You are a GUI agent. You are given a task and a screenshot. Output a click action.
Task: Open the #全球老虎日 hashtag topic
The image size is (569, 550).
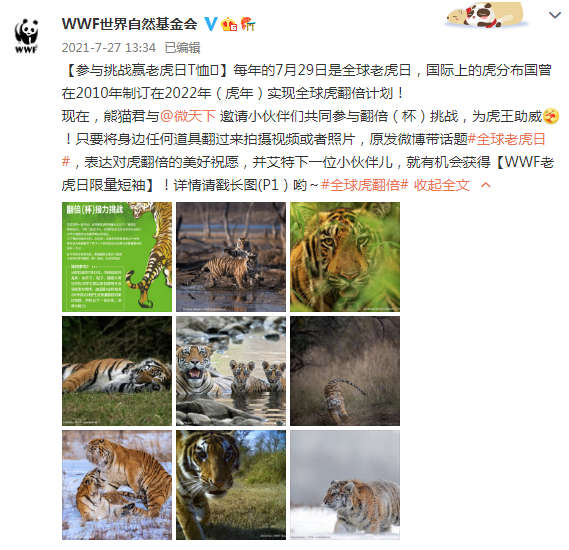[x=507, y=139]
